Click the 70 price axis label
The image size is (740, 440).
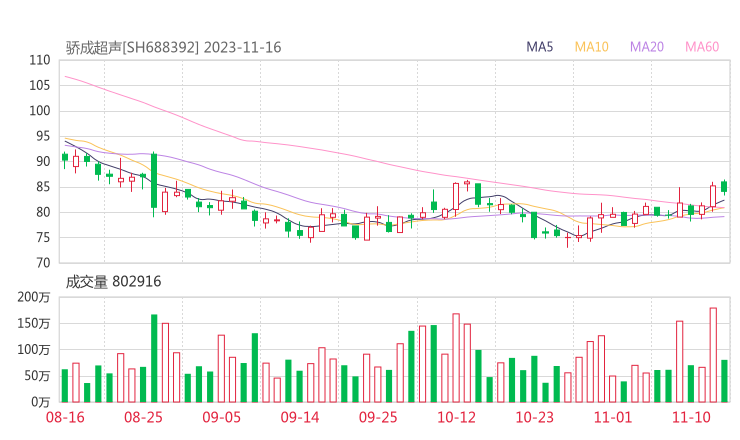tap(42, 263)
